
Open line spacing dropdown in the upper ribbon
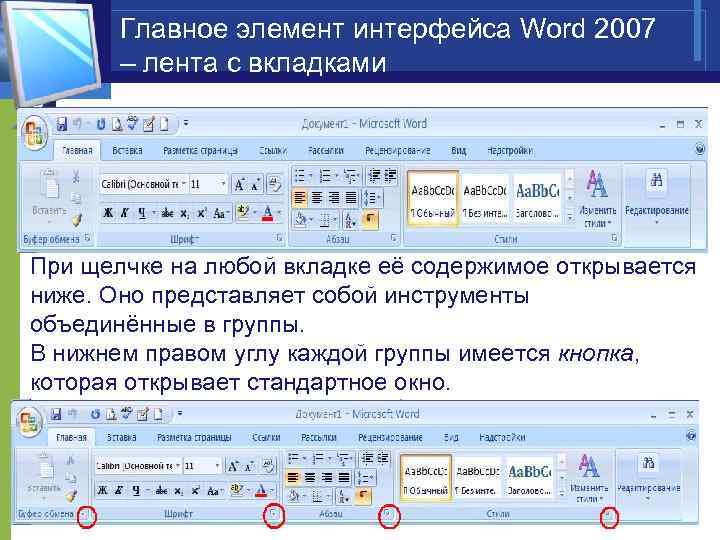[372, 198]
